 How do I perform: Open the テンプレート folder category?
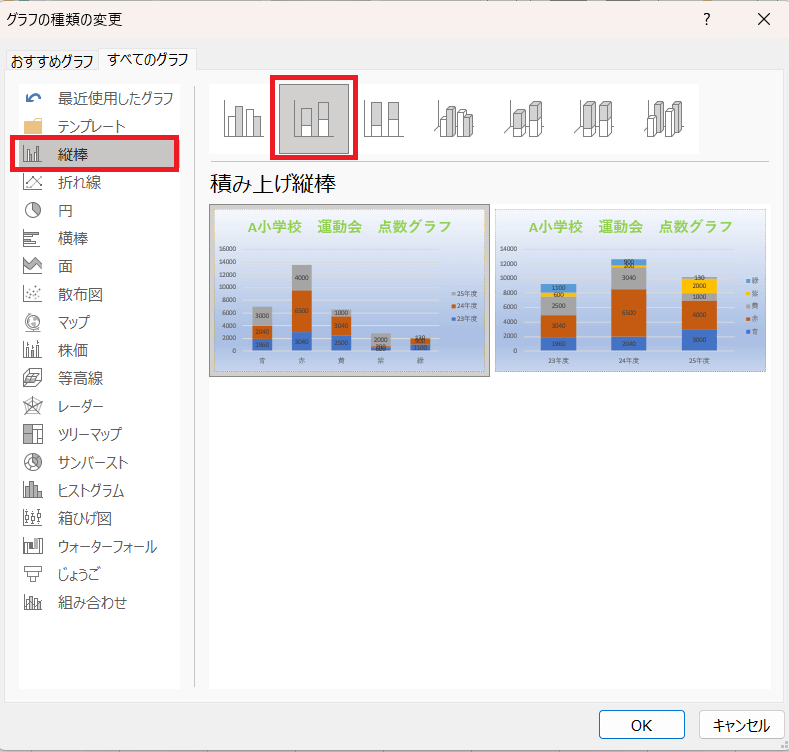coord(99,126)
